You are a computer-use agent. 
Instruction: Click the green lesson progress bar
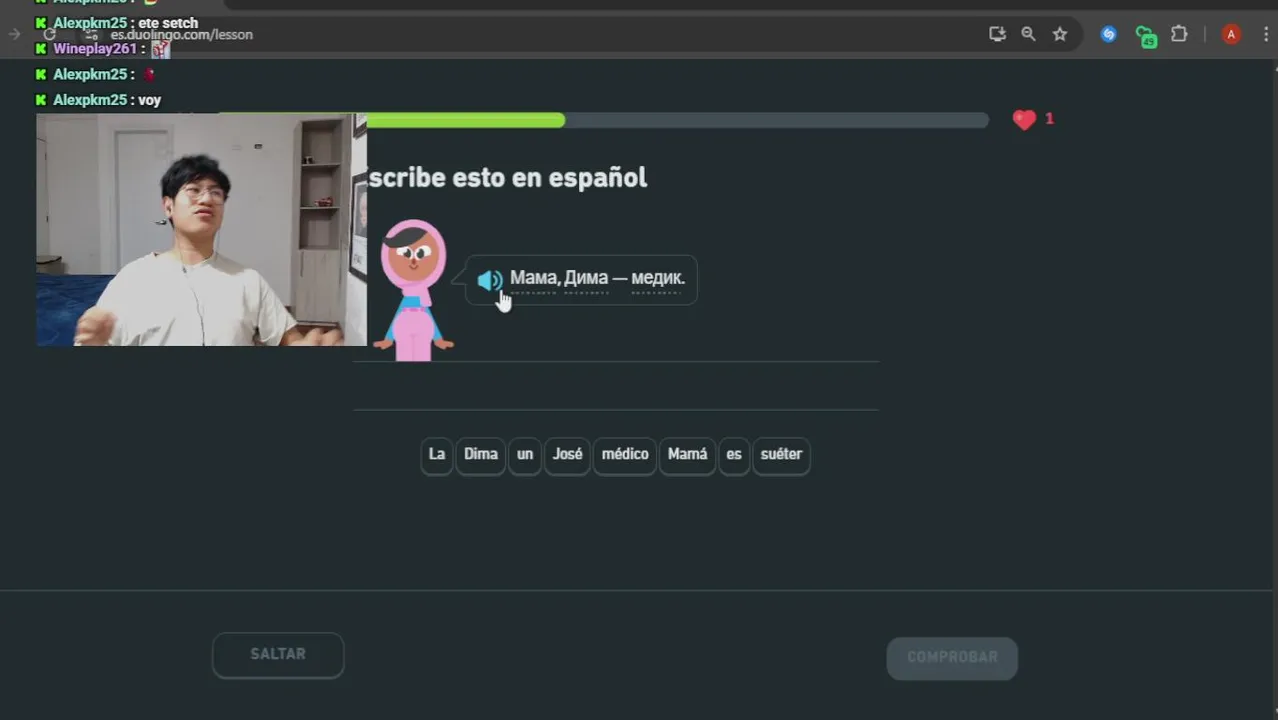[465, 120]
